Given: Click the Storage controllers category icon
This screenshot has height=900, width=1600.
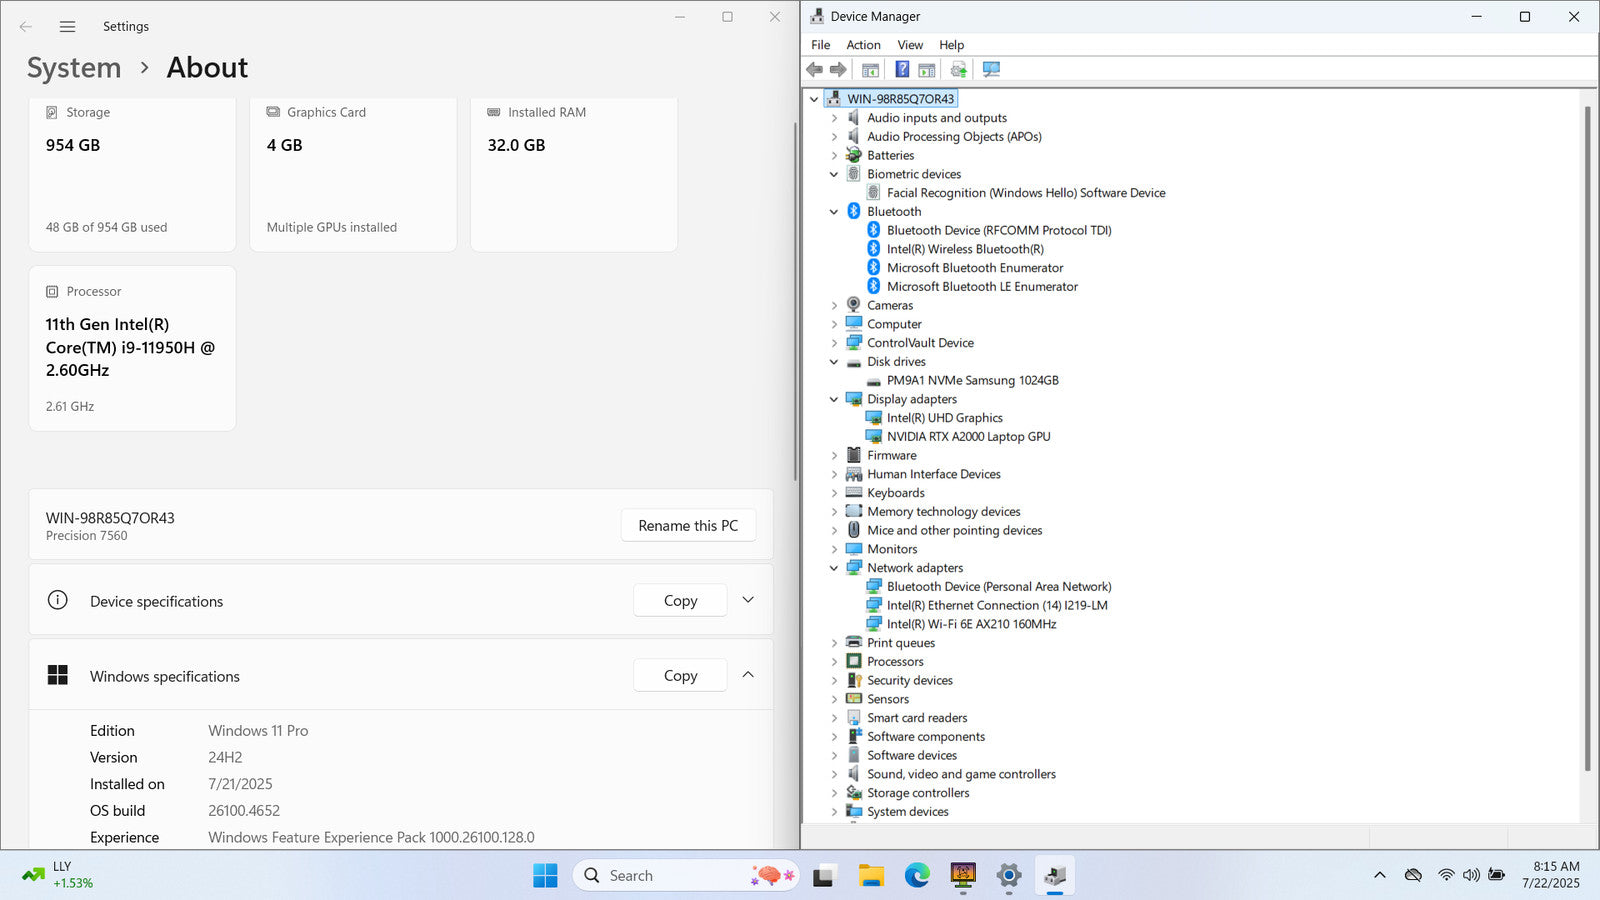Looking at the screenshot, I should tap(854, 793).
